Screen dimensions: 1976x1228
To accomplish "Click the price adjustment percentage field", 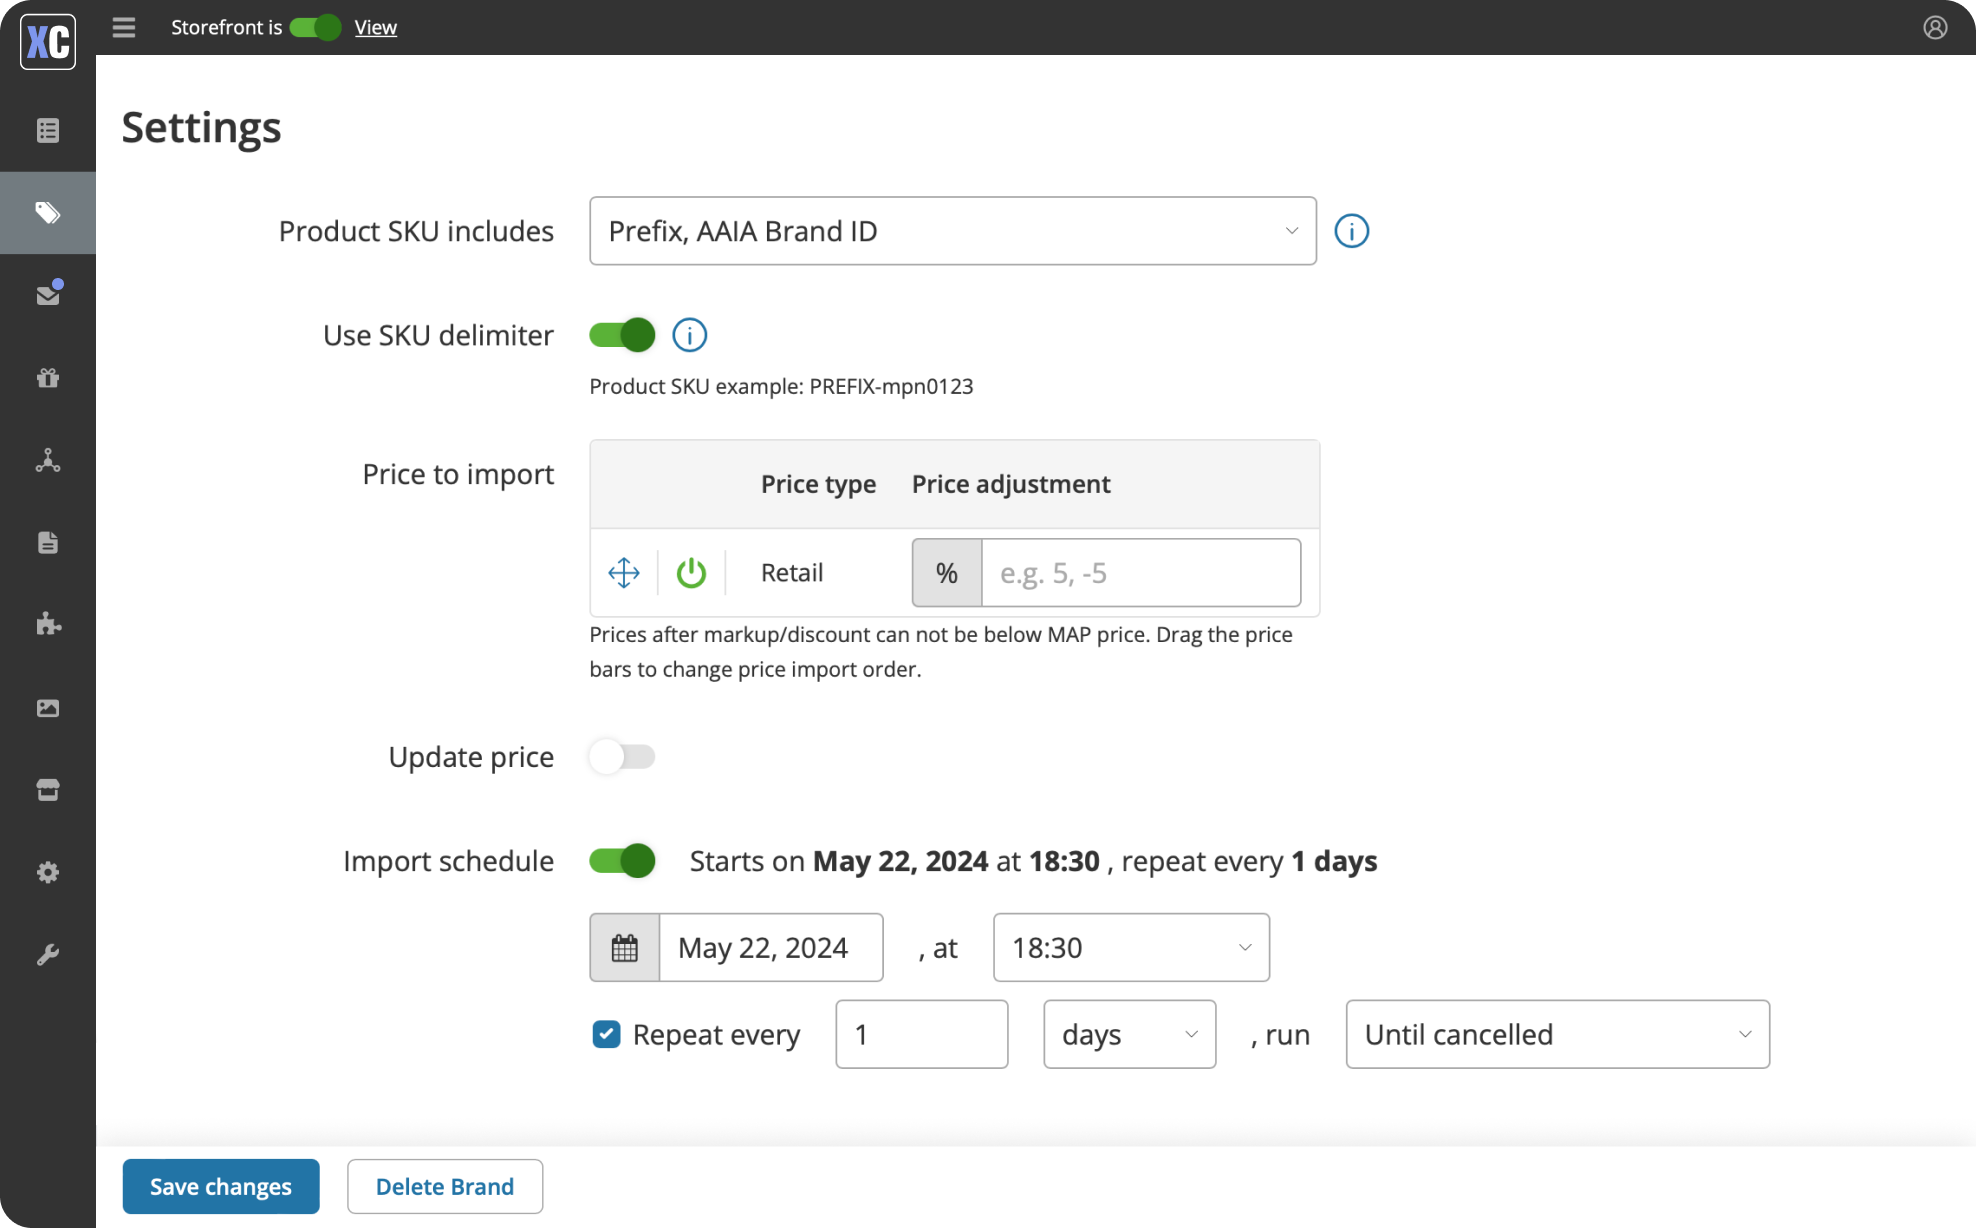I will click(1140, 573).
